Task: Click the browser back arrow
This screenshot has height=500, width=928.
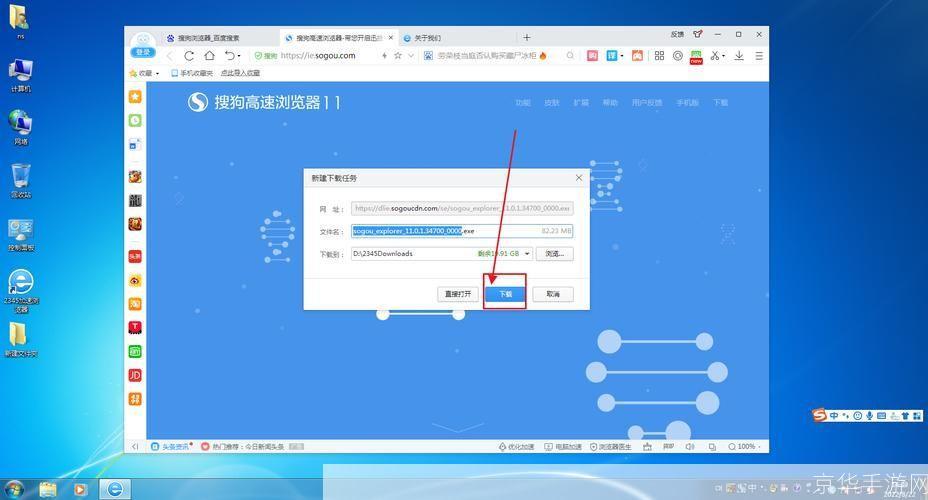Action: 170,56
